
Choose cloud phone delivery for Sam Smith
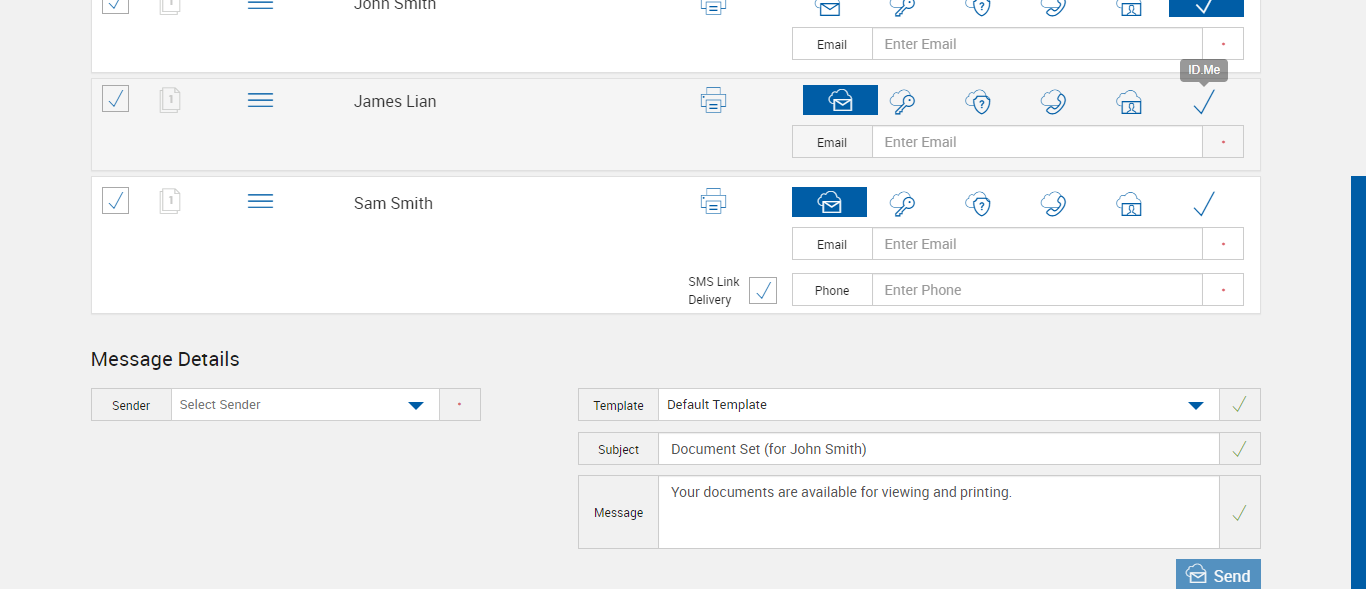tap(1053, 203)
